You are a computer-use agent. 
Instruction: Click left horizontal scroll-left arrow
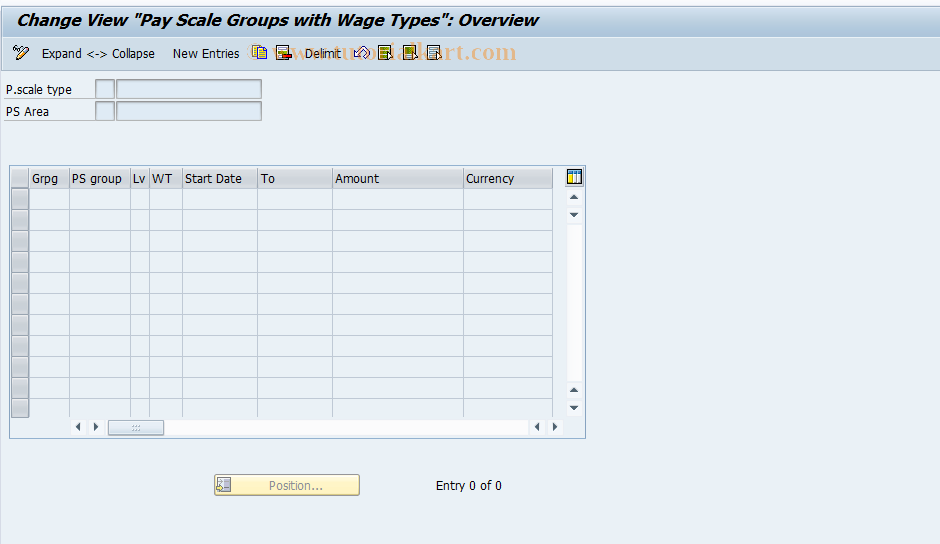pos(78,427)
